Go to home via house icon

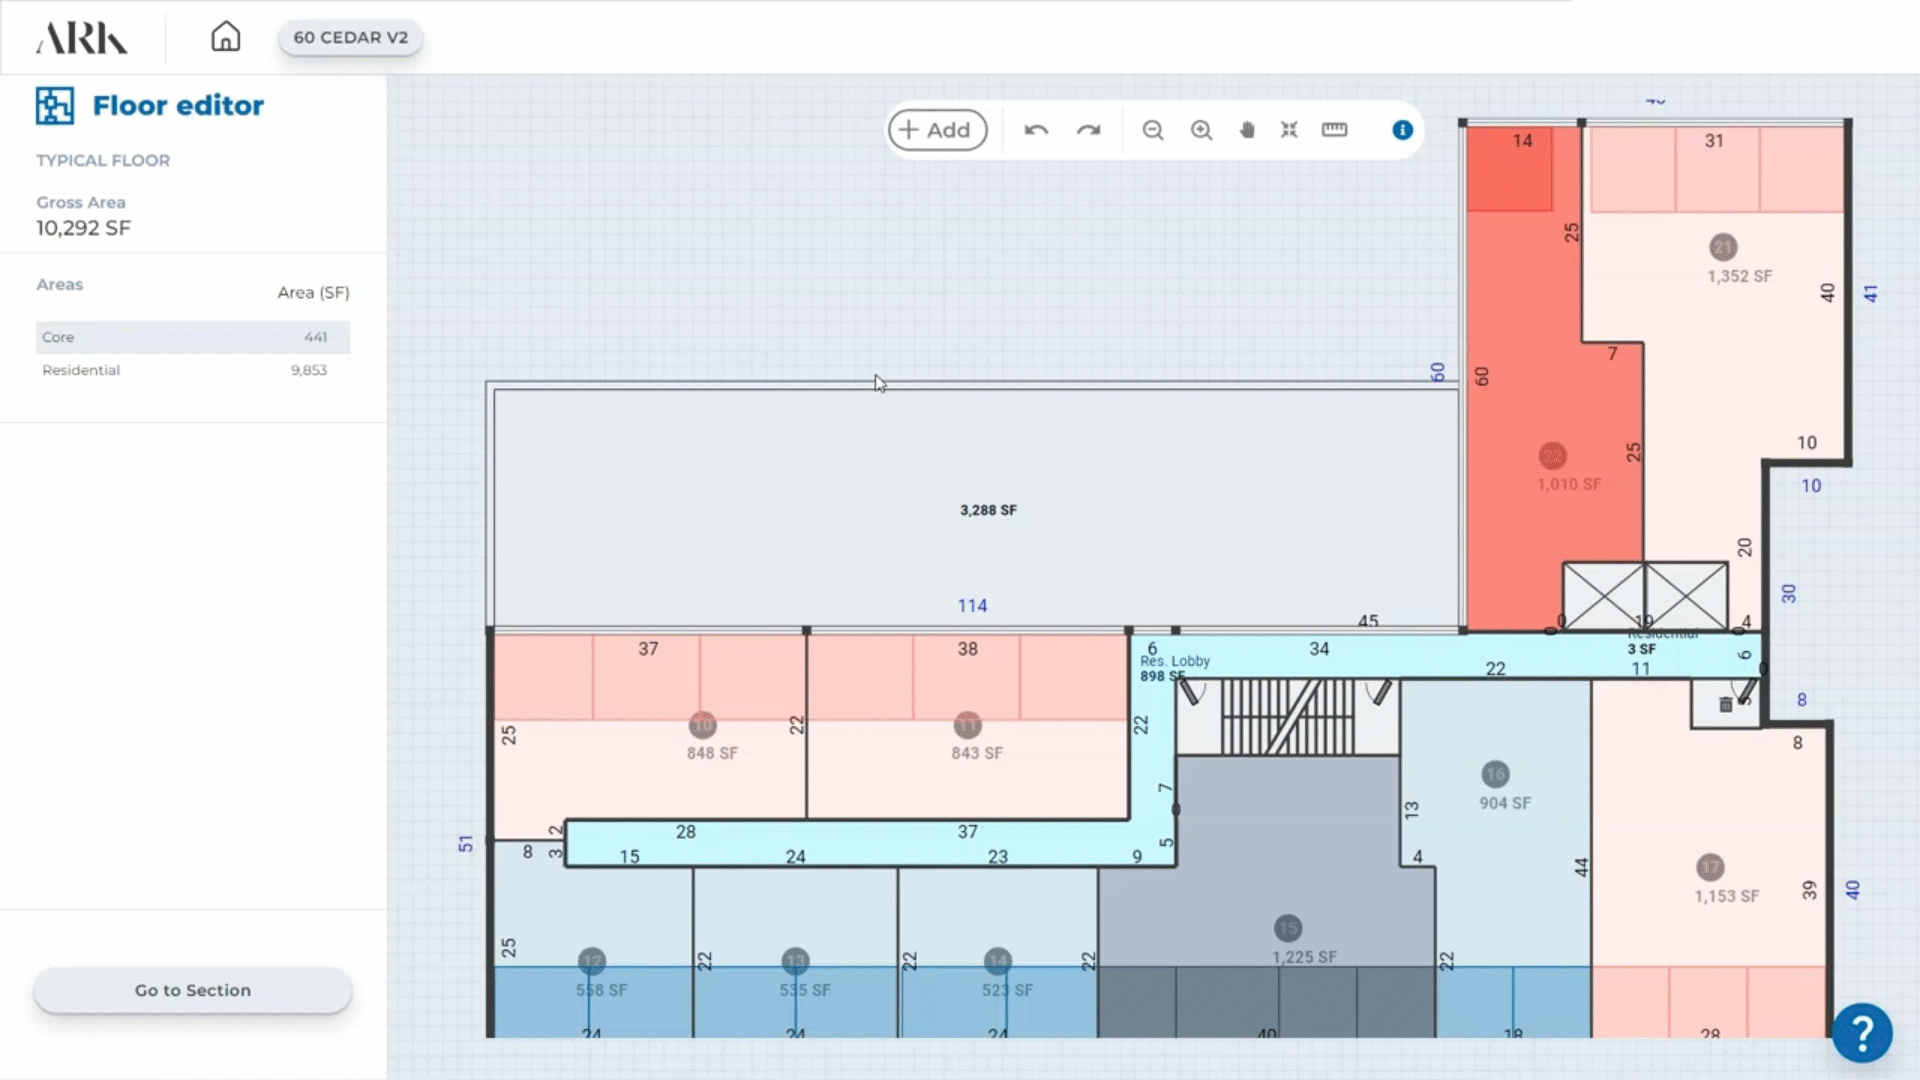pyautogui.click(x=225, y=37)
